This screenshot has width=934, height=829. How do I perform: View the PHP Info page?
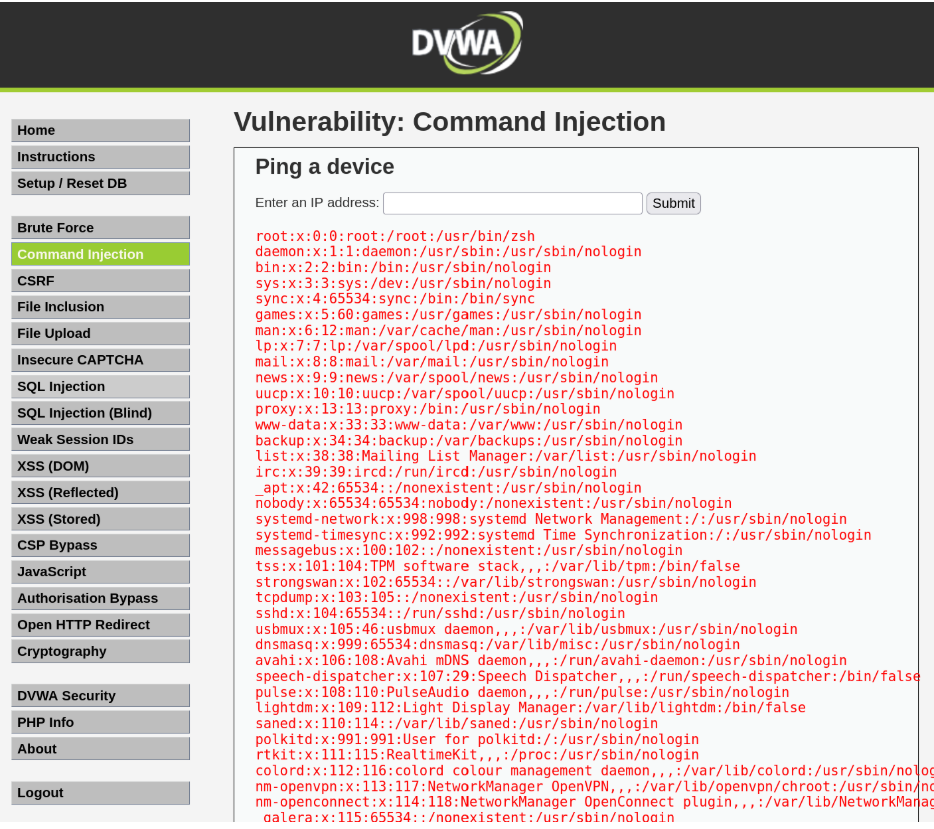[x=100, y=722]
